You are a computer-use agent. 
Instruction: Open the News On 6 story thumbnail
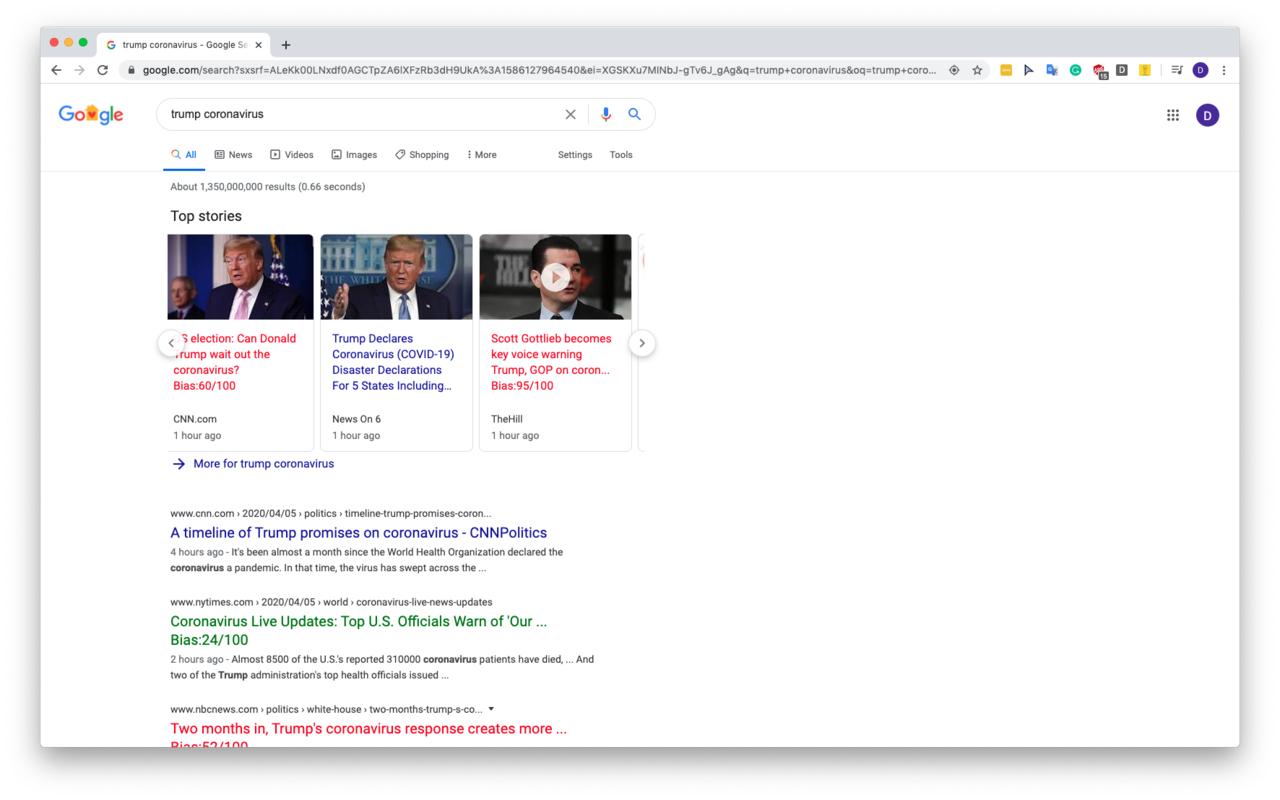click(396, 277)
